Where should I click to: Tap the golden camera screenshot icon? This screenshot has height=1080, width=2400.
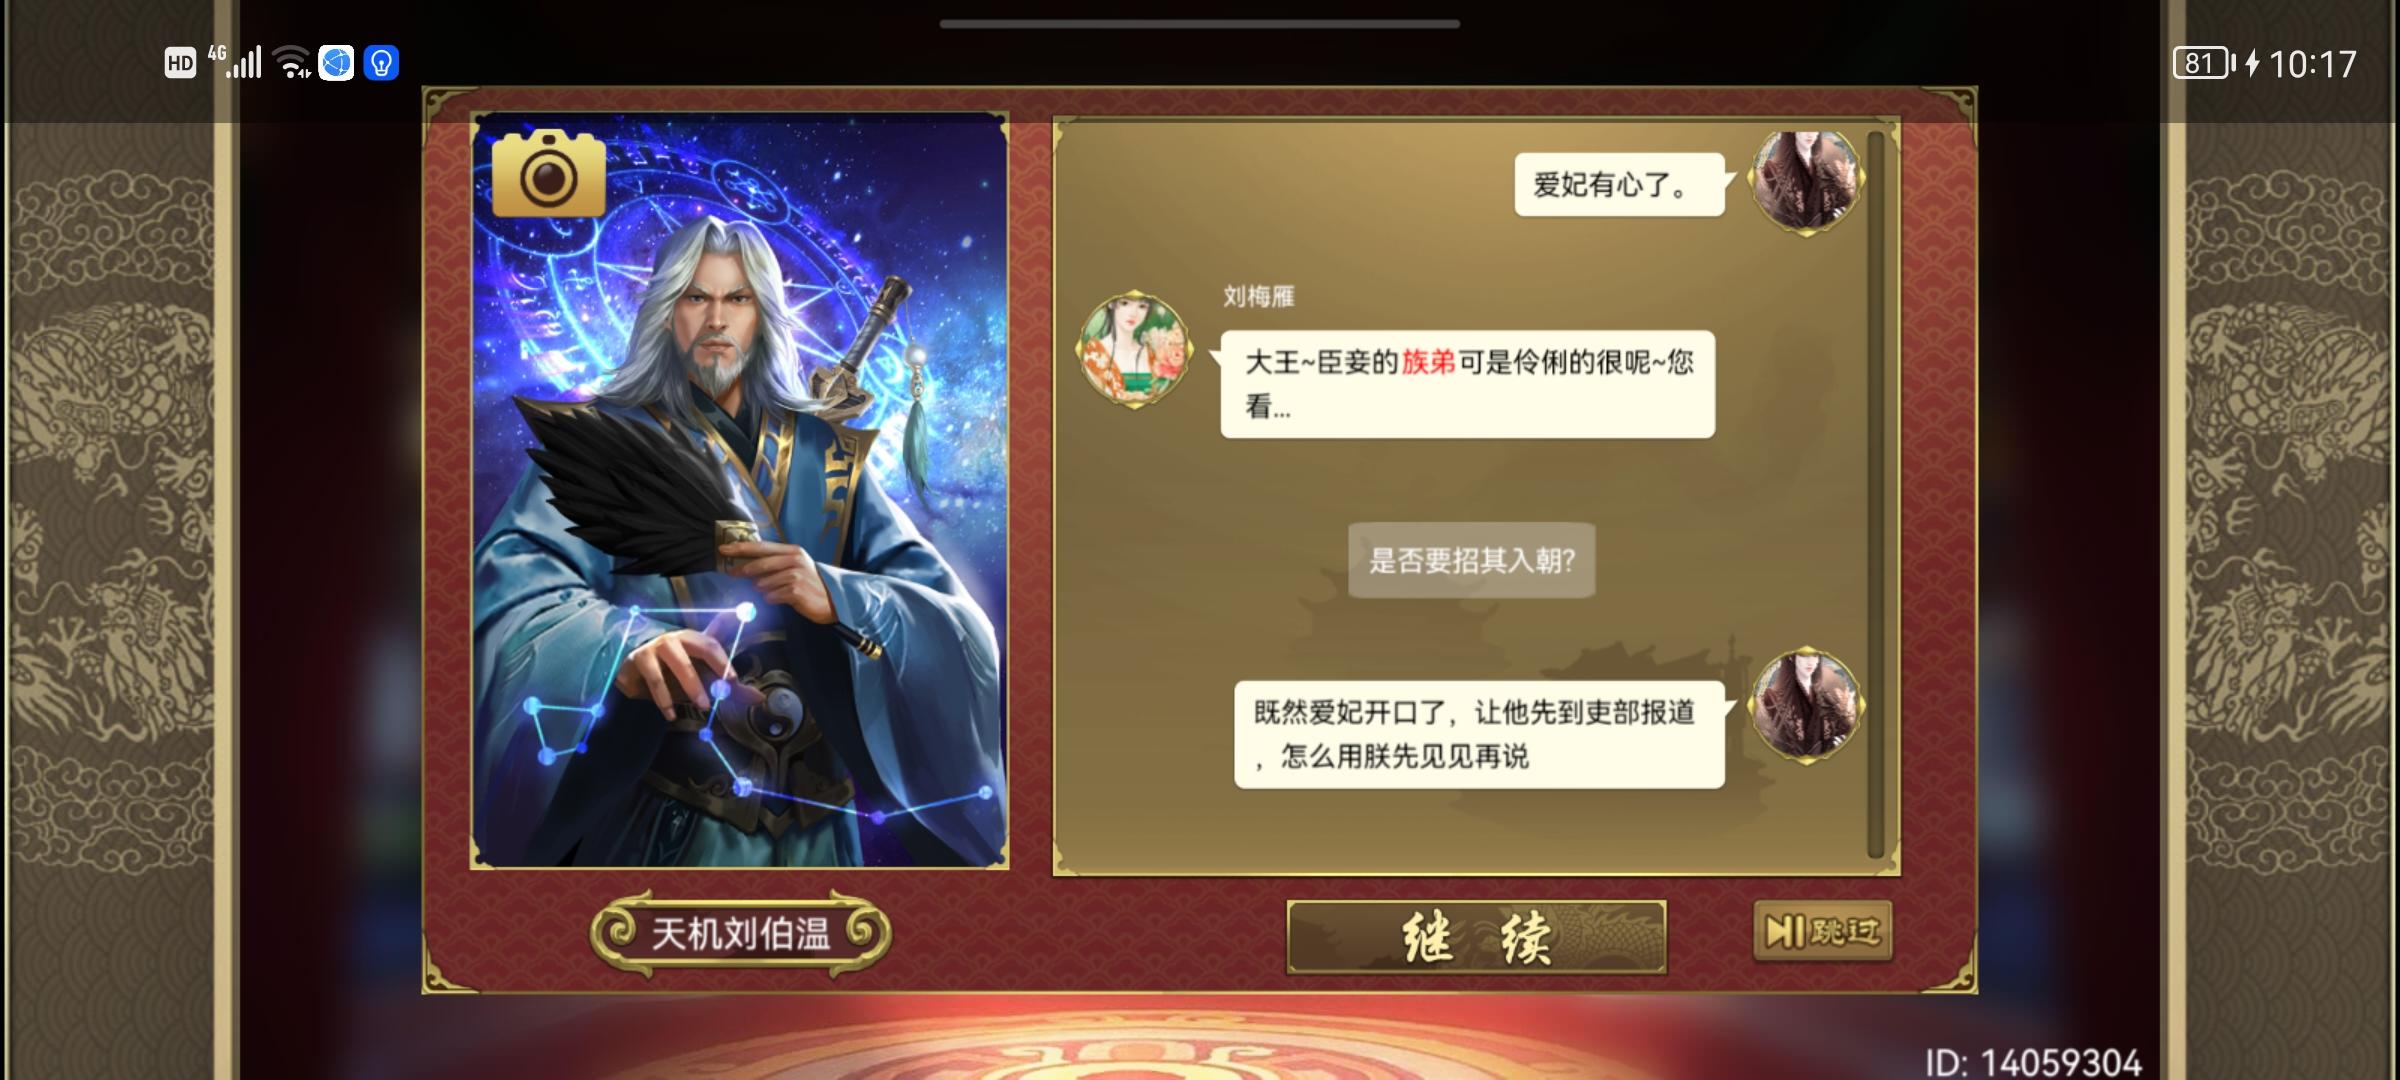coord(548,173)
